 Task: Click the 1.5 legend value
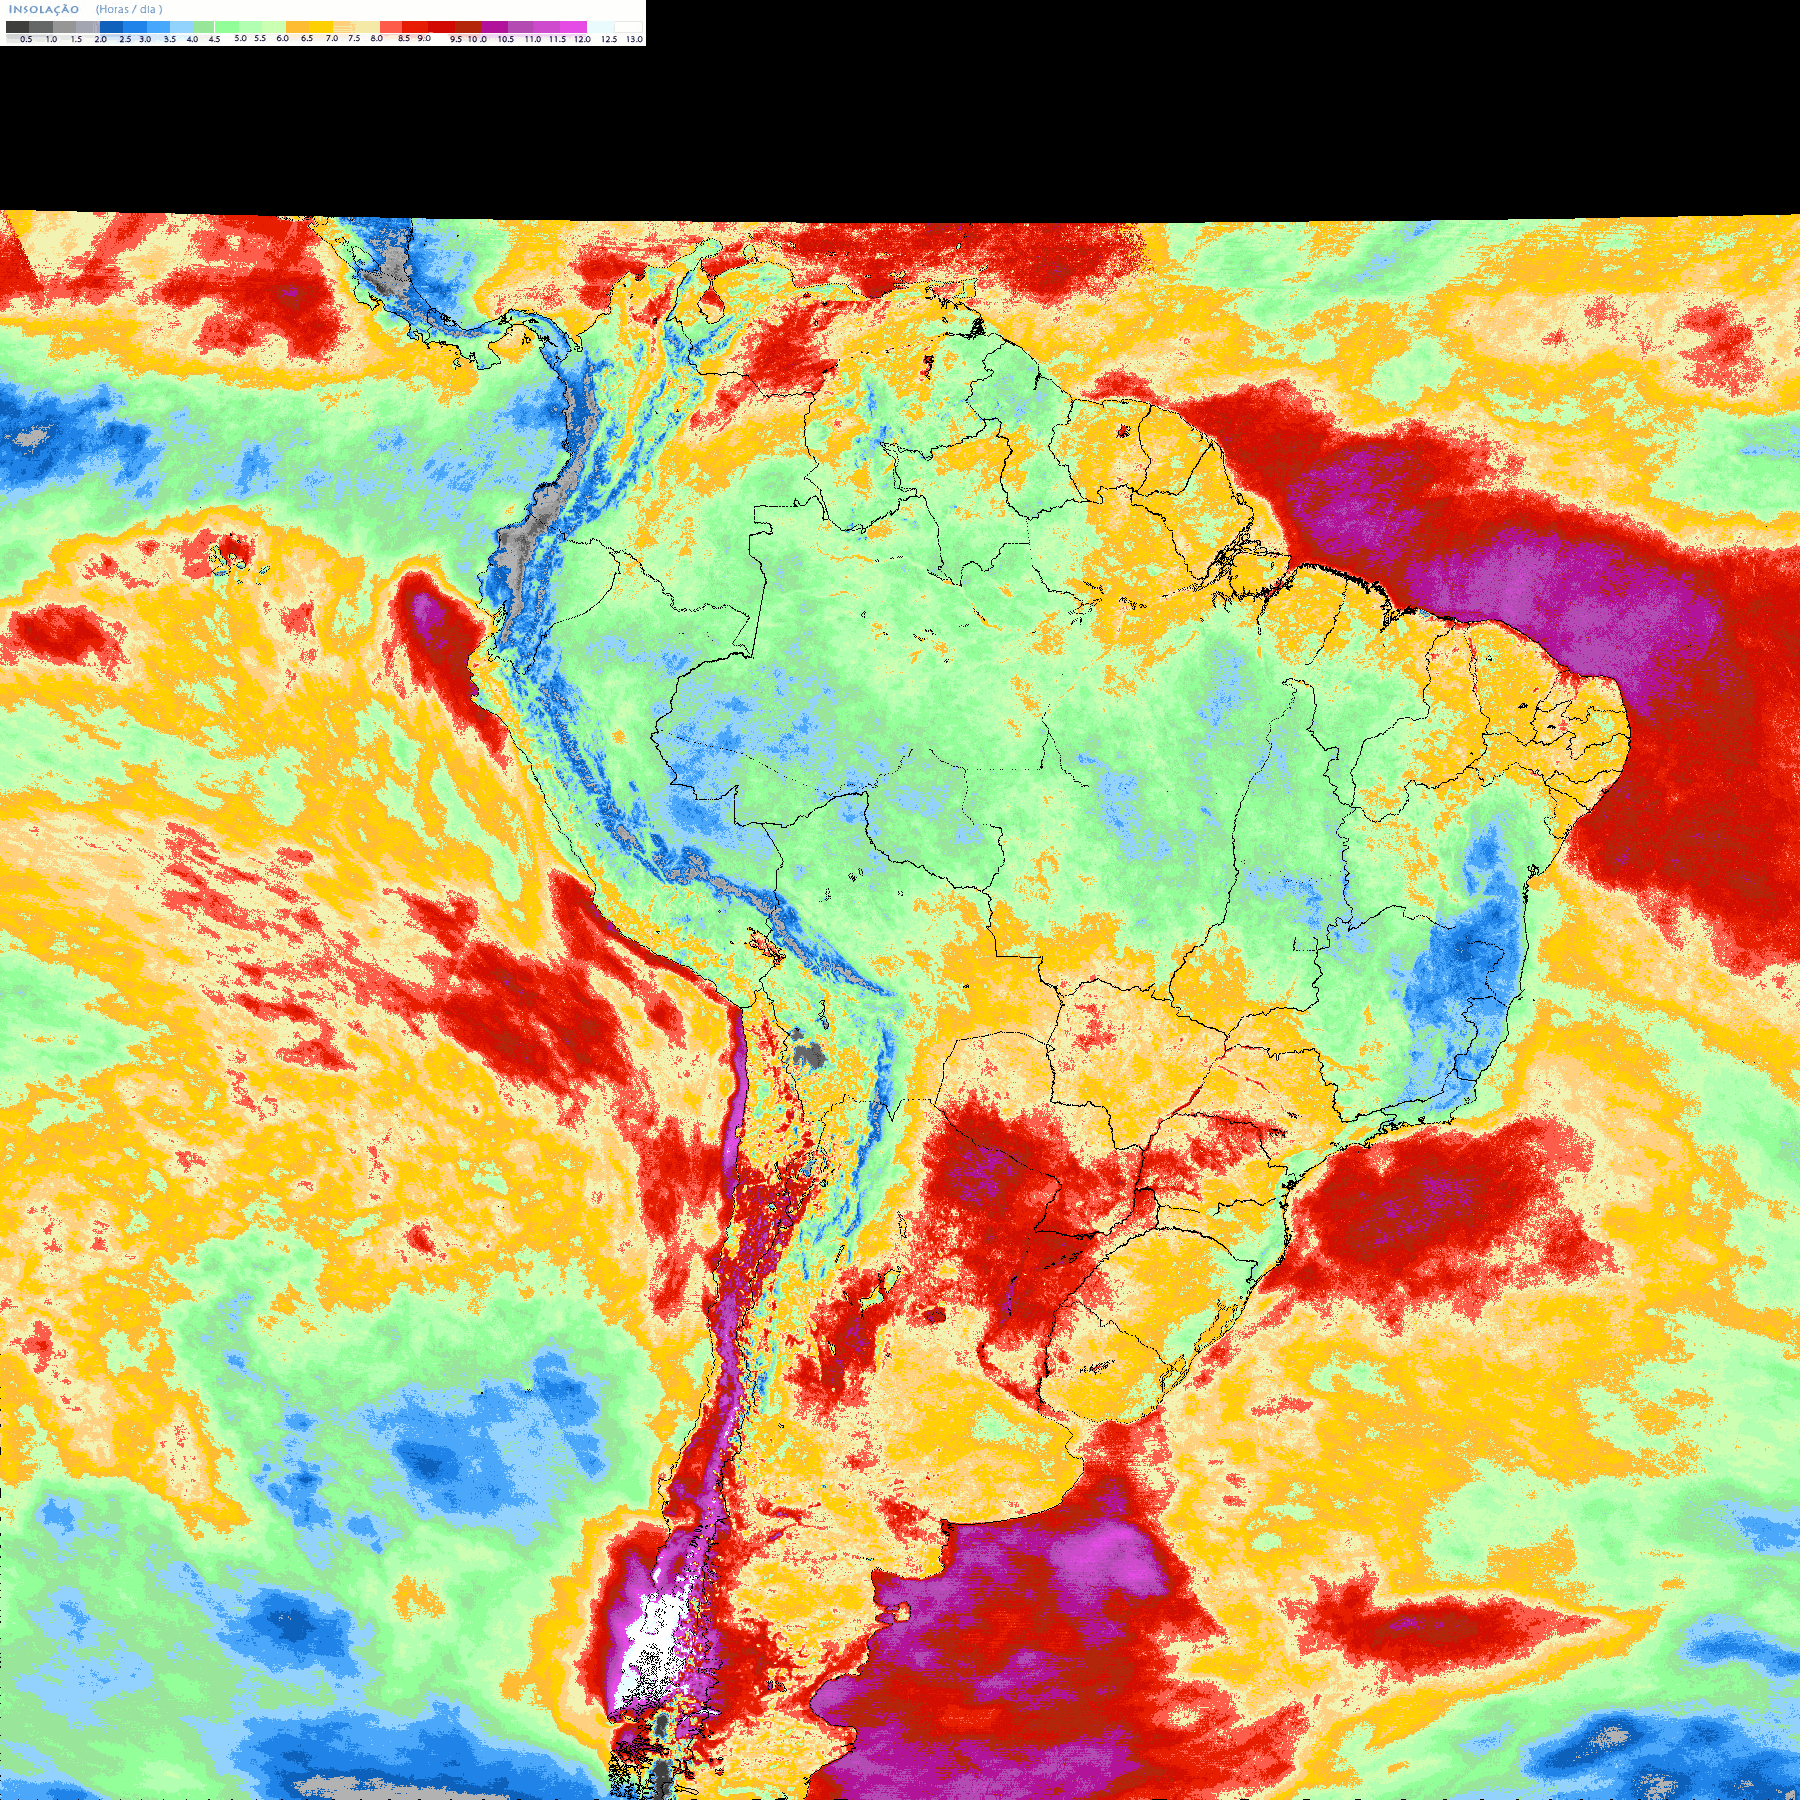click(76, 39)
